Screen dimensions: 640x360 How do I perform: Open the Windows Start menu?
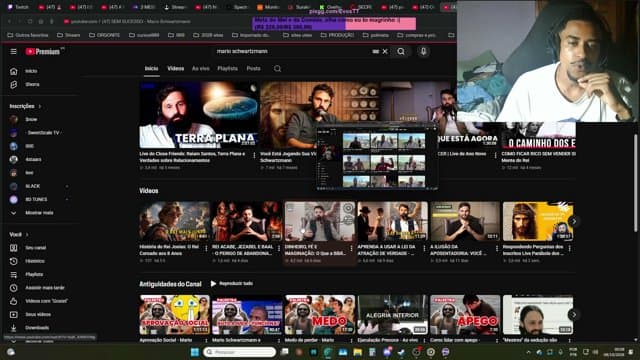point(195,352)
